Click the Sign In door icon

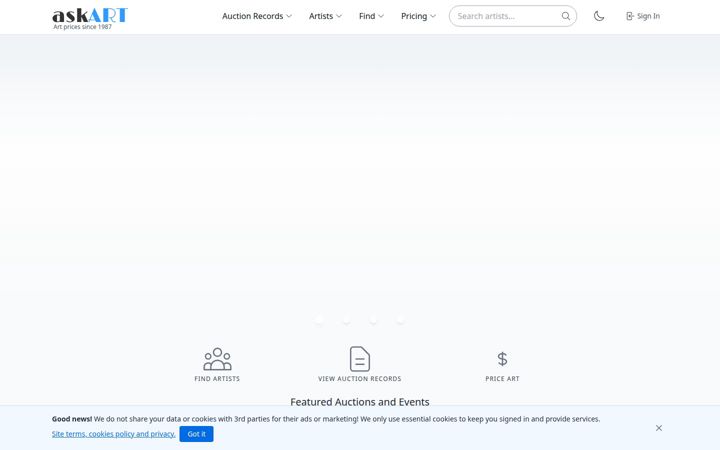(630, 16)
